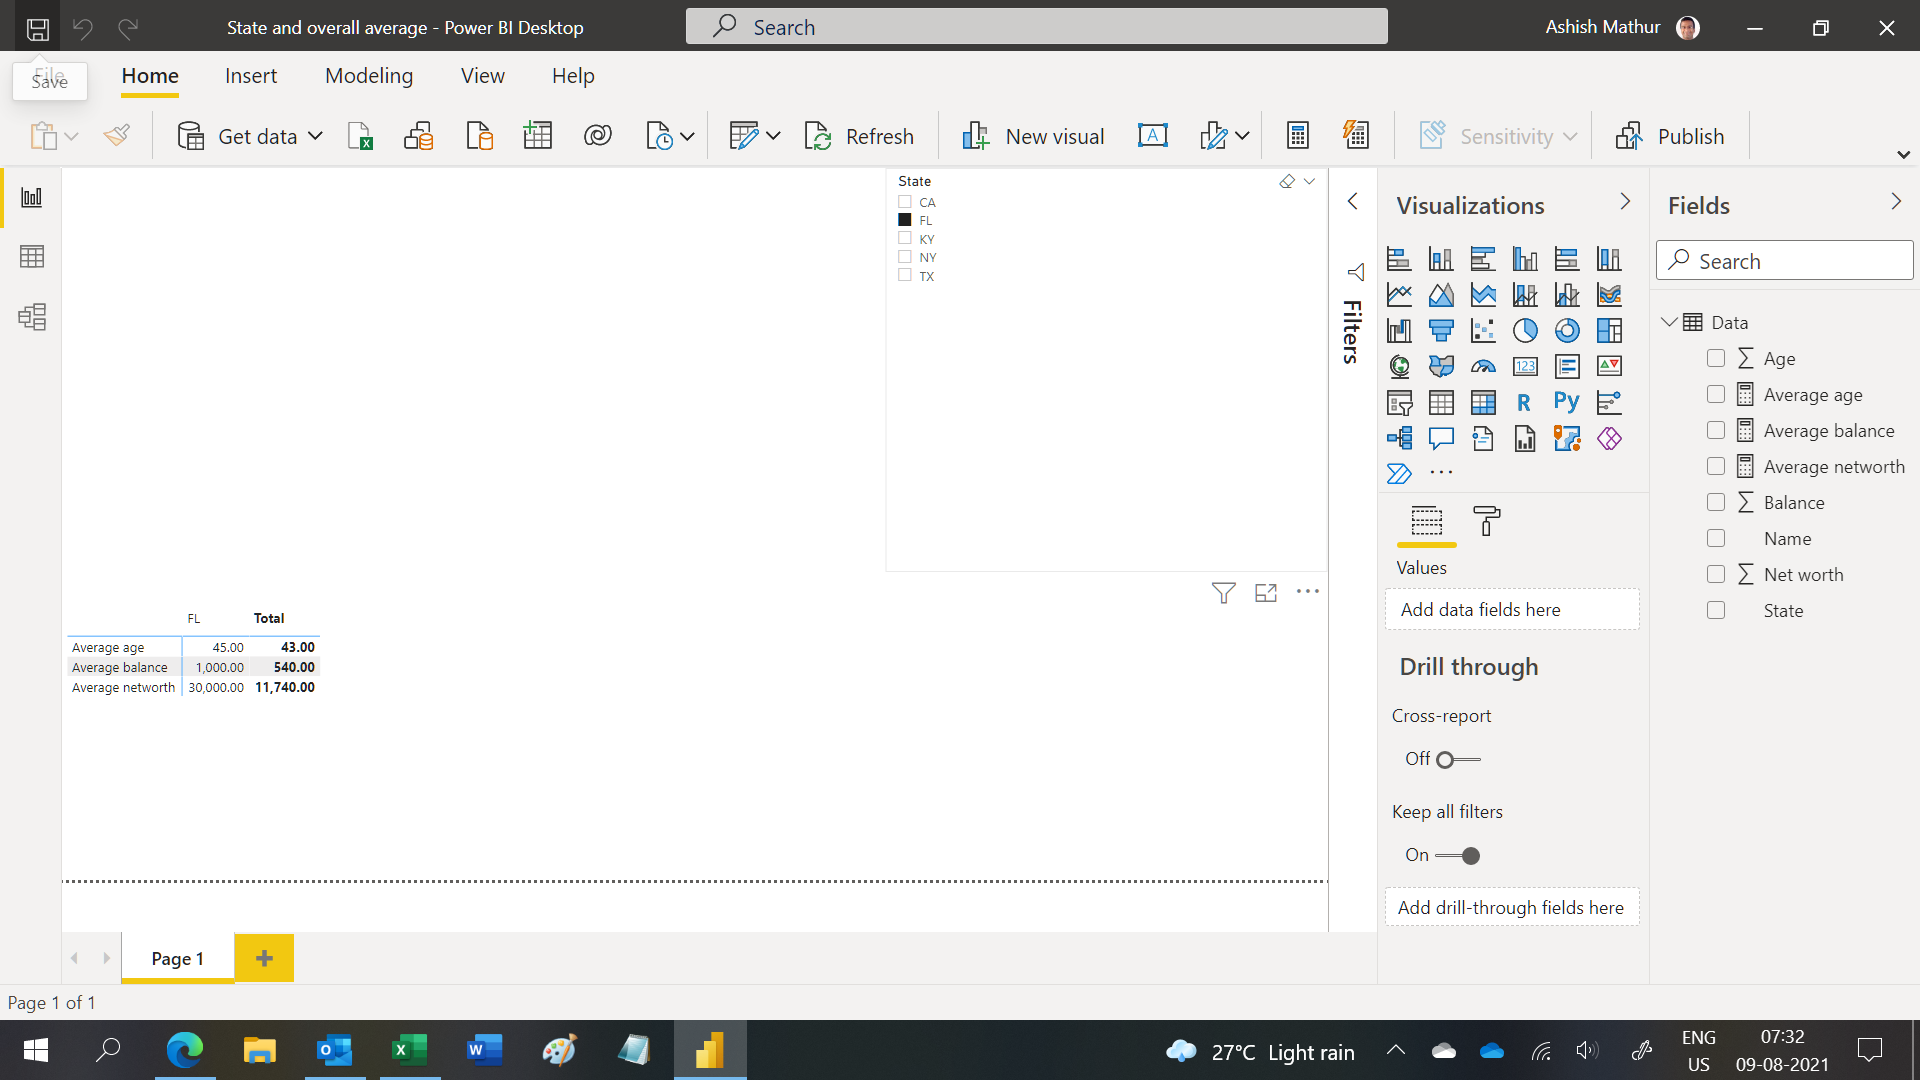The image size is (1920, 1080).
Task: Select the Pie chart visual
Action: pos(1525,330)
